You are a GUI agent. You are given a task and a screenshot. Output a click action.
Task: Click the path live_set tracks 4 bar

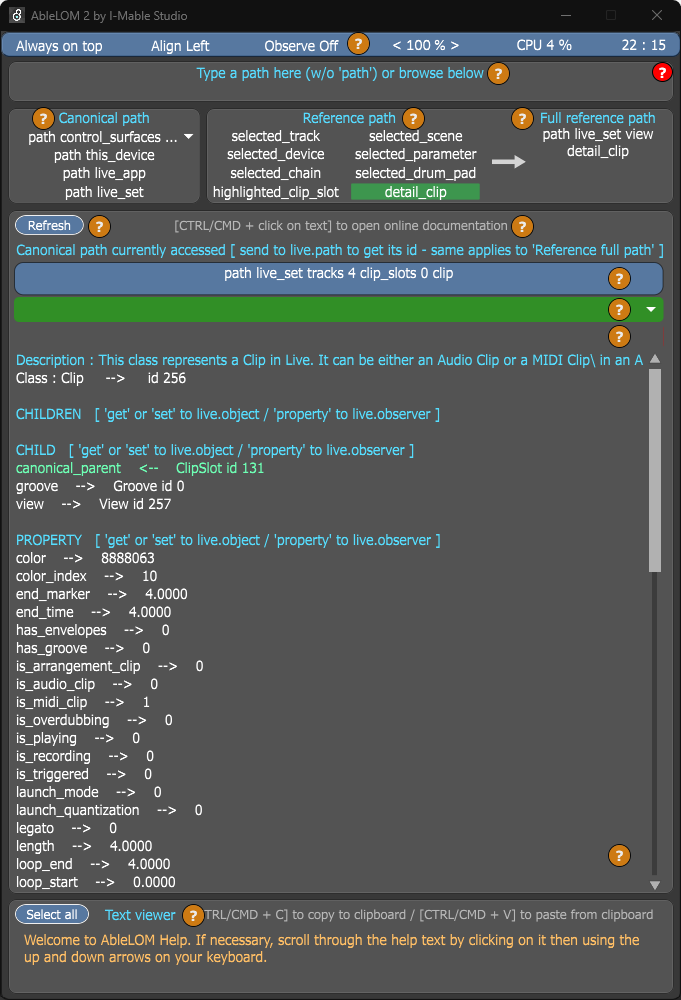click(339, 279)
